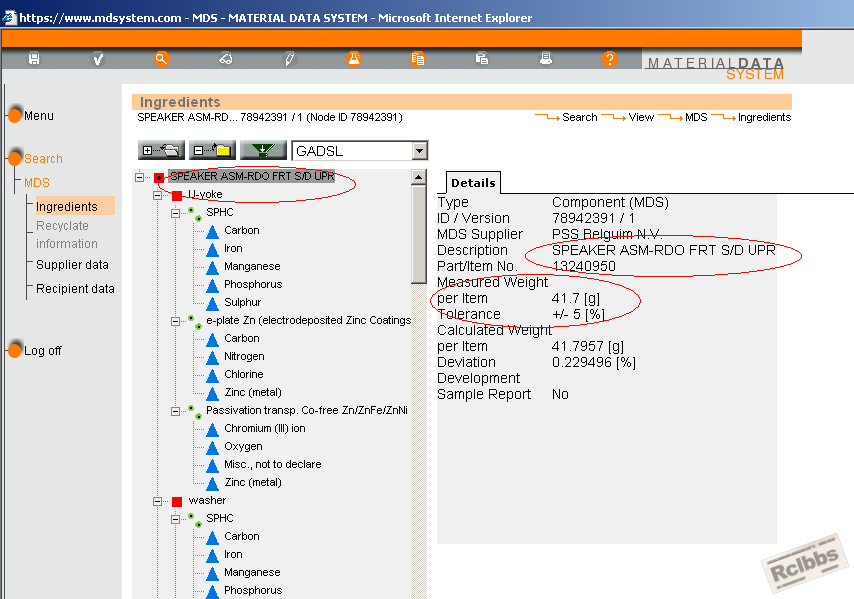Viewport: 854px width, 599px height.
Task: Click the red component icon beside SPEAKER ASM-RDO
Action: [158, 178]
